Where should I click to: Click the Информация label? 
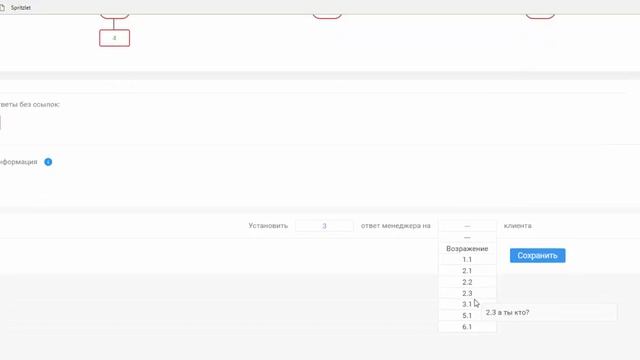18,162
